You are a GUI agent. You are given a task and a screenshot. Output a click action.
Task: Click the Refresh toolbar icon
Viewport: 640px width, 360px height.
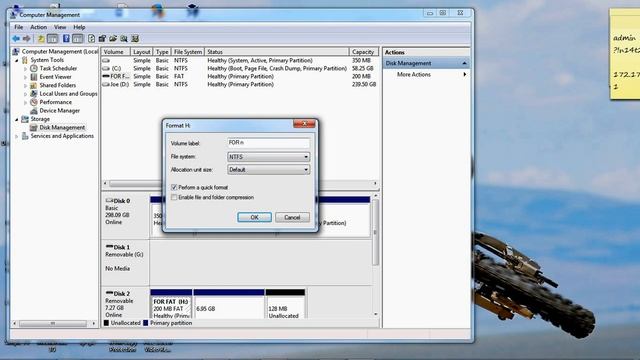91,39
